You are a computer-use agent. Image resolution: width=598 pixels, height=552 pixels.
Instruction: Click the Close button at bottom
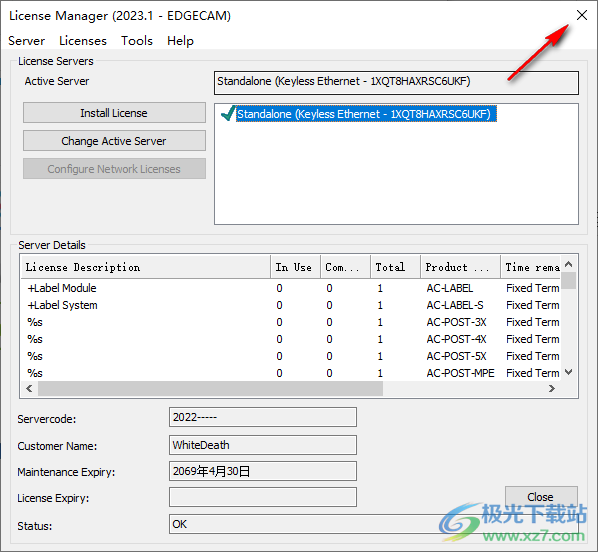point(541,497)
